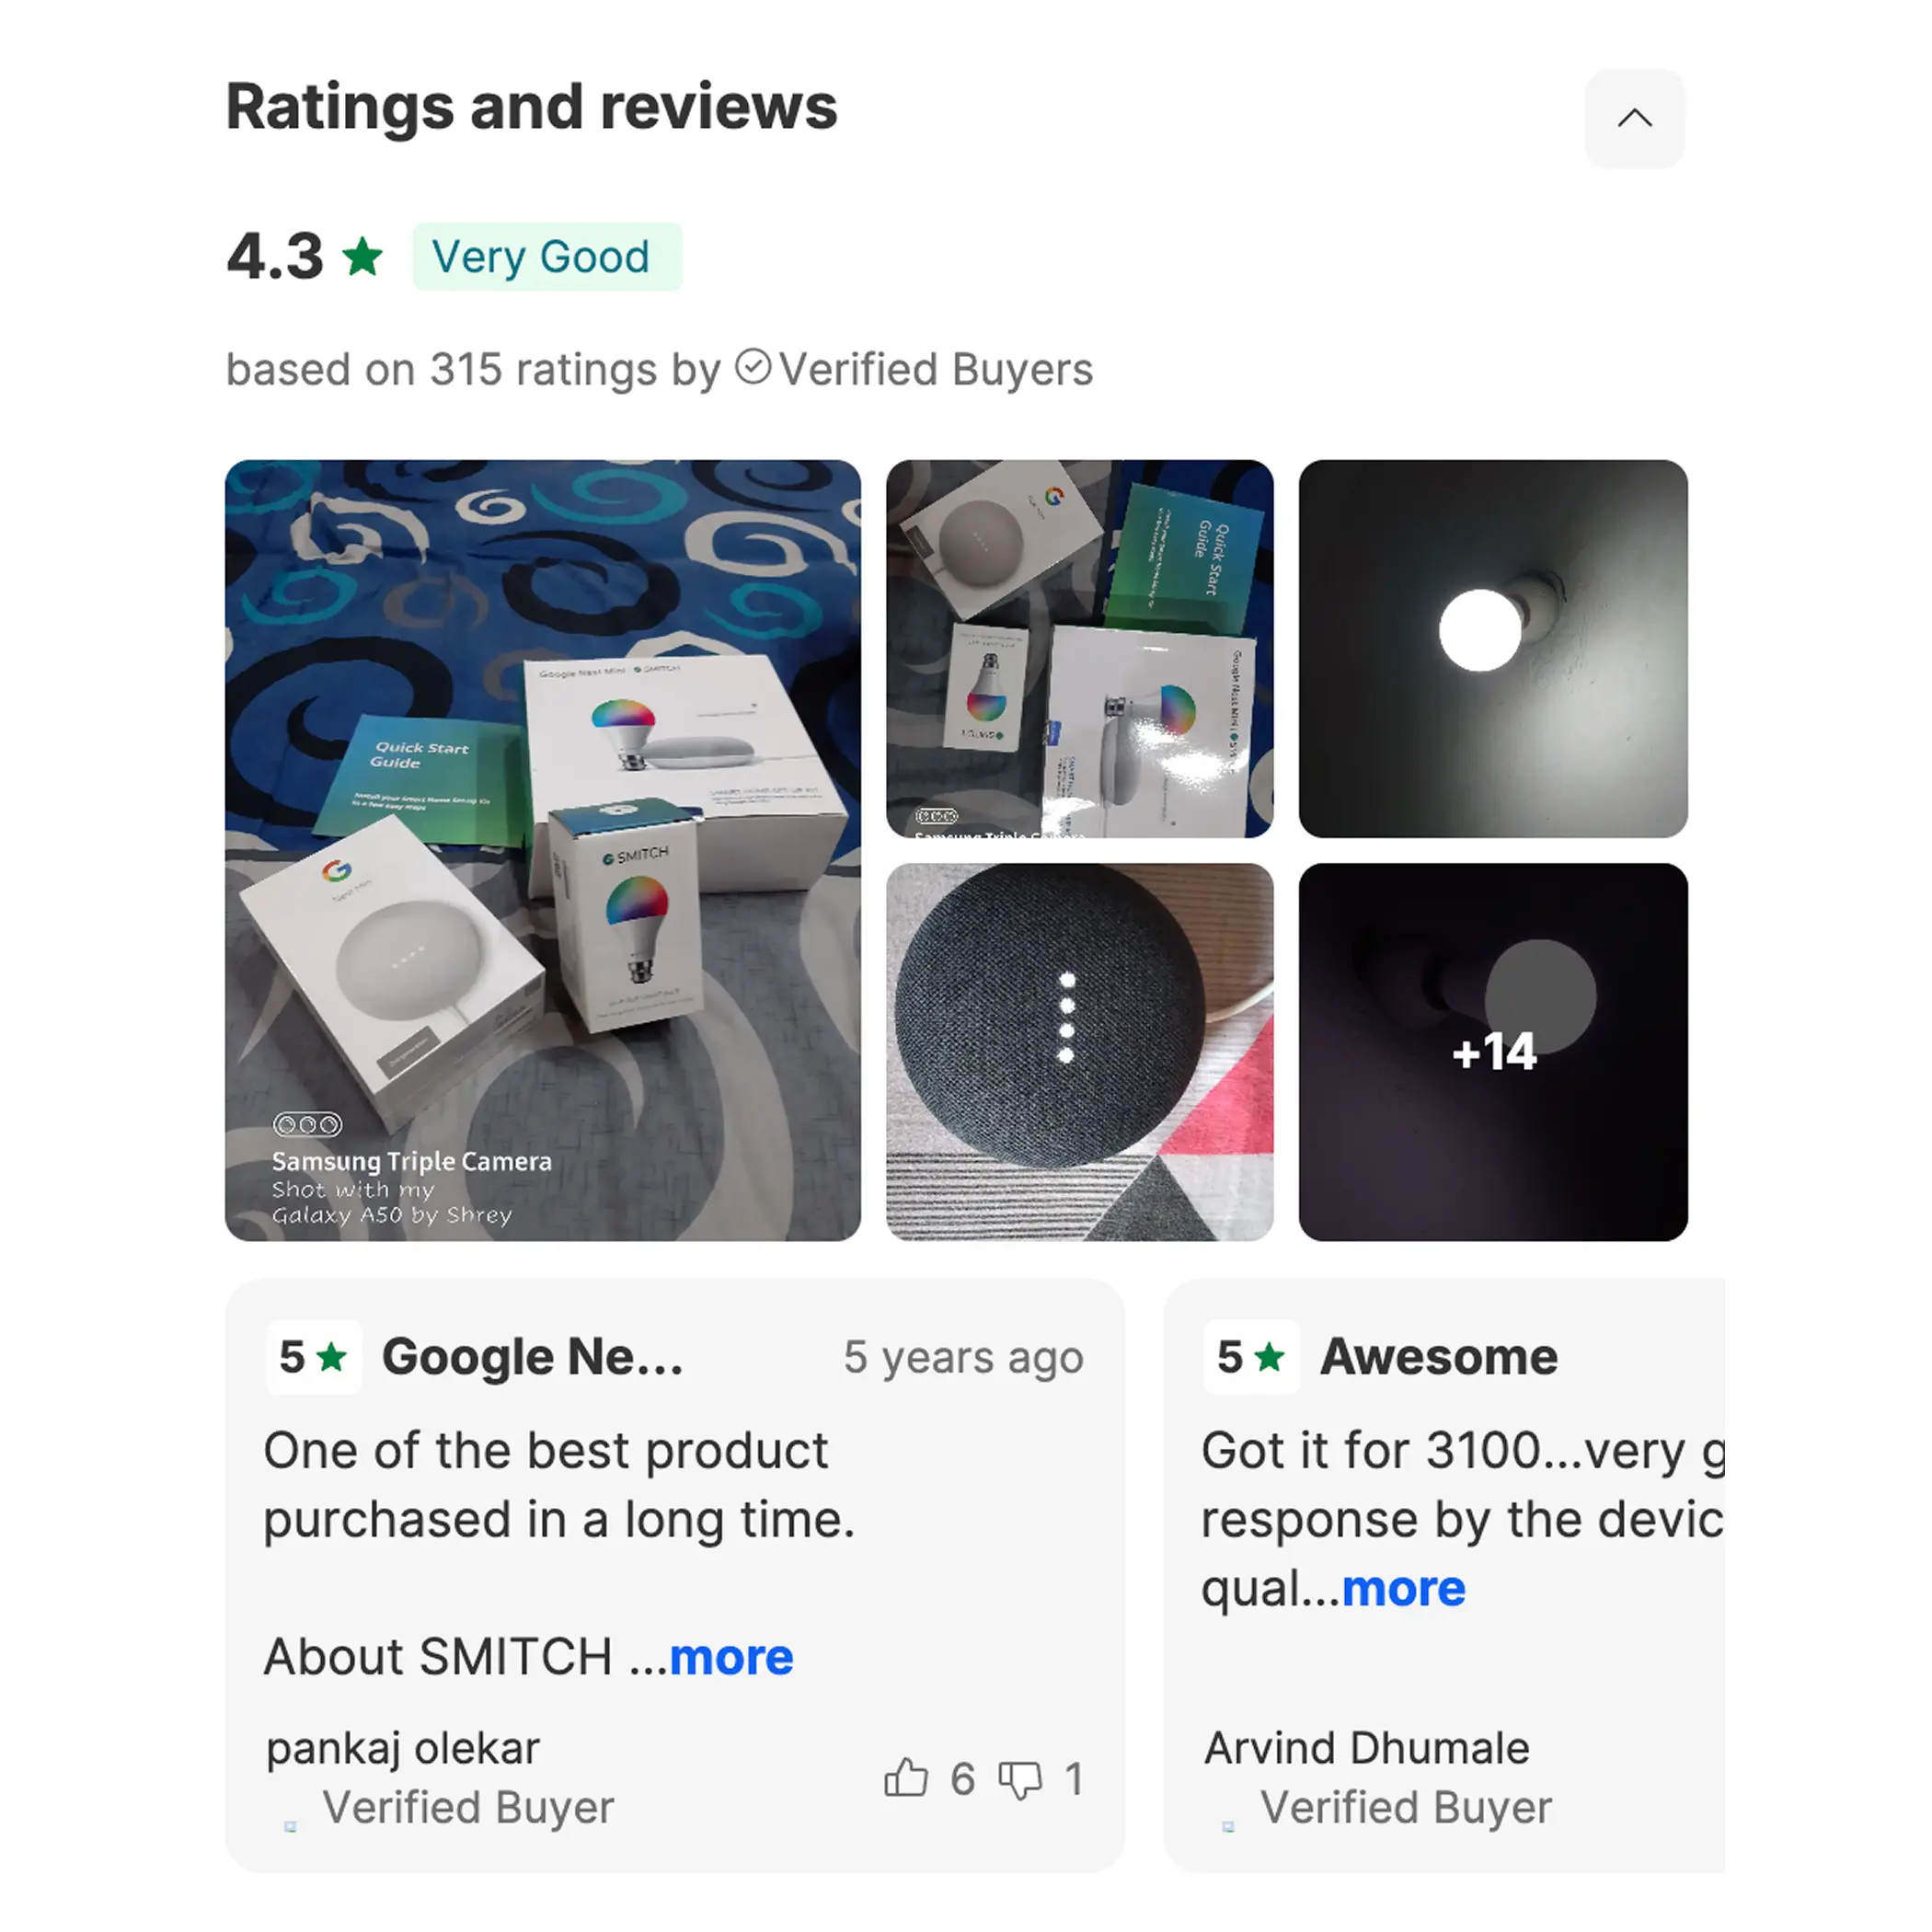
Task: Click the thumbs down icon on pankaj's review
Action: coord(1023,1781)
